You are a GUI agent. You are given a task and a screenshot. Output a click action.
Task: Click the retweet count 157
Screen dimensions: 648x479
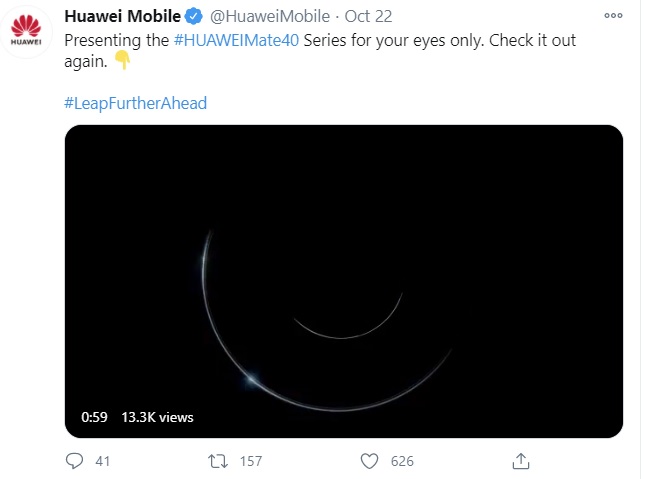pyautogui.click(x=251, y=461)
